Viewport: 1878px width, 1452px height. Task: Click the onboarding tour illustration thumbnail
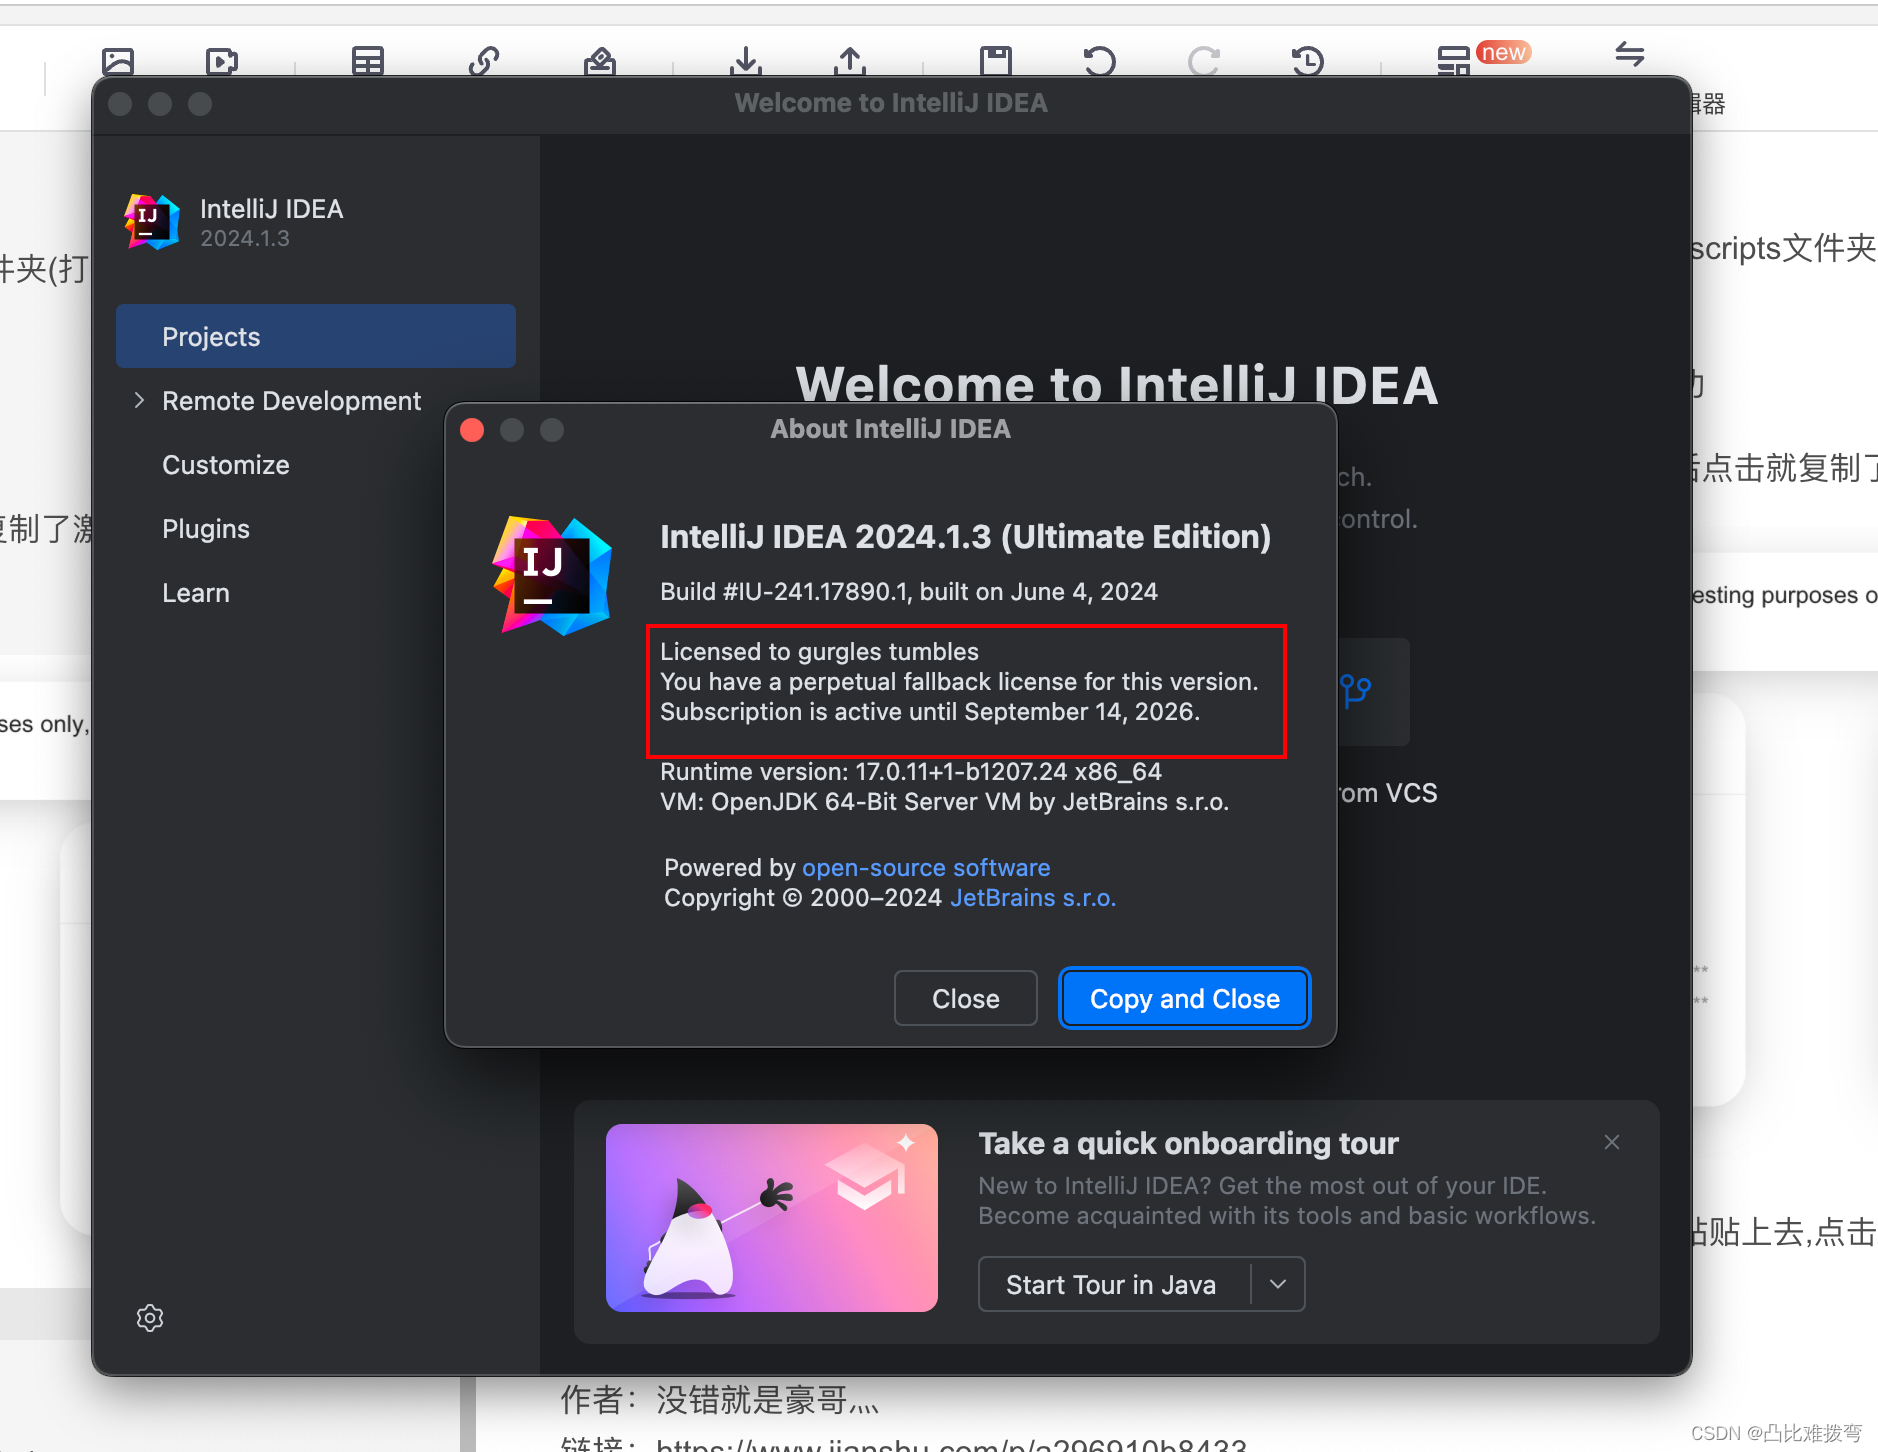(772, 1218)
